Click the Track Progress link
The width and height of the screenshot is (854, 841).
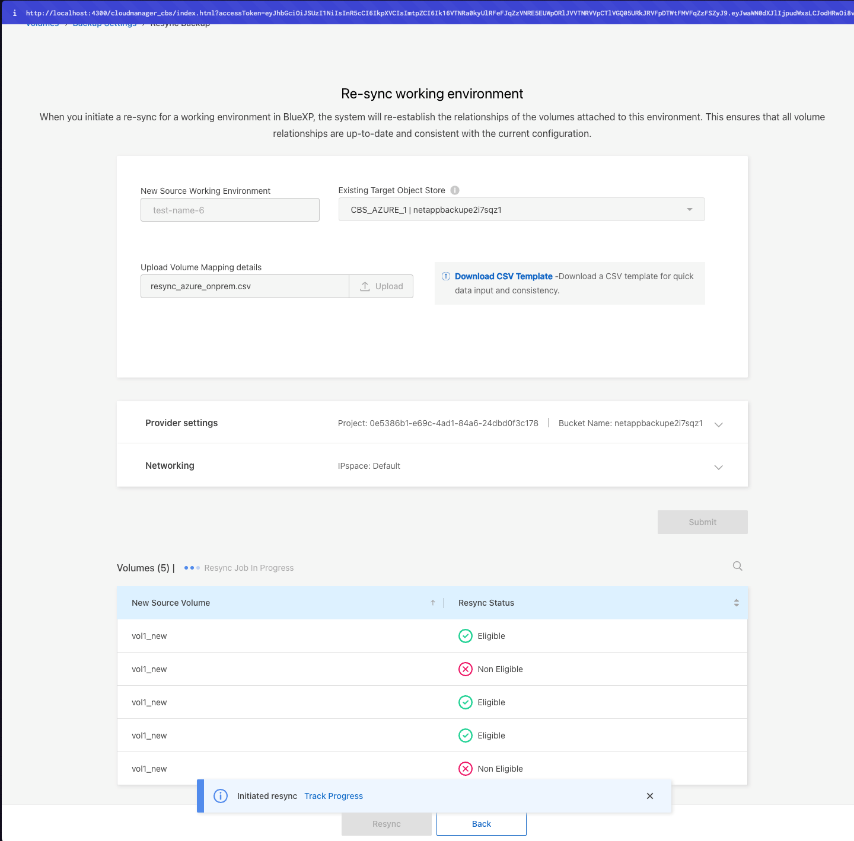(x=333, y=796)
